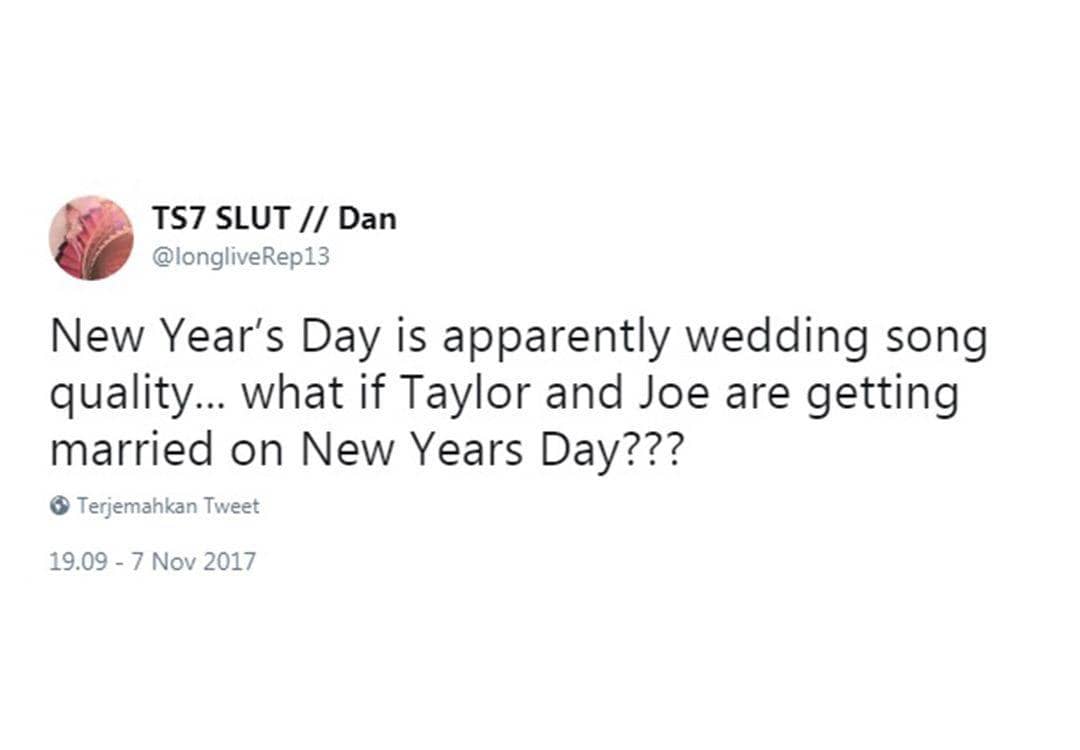Click the globe icon beside Terjemahkan Tweet
The width and height of the screenshot is (1080, 750).
[60, 506]
